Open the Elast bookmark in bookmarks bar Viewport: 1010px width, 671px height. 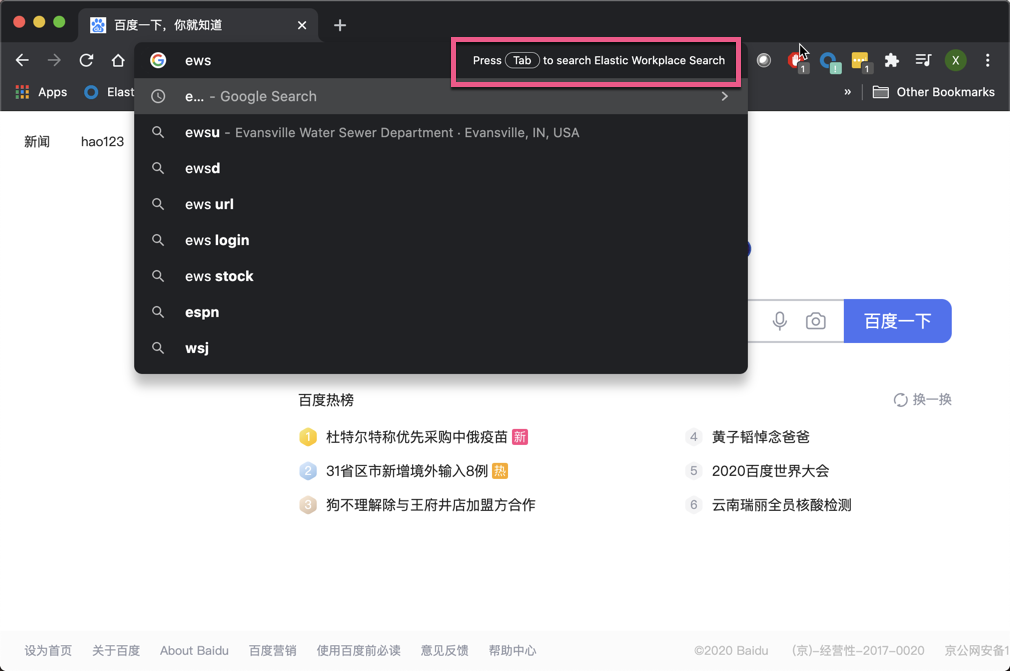[x=109, y=92]
